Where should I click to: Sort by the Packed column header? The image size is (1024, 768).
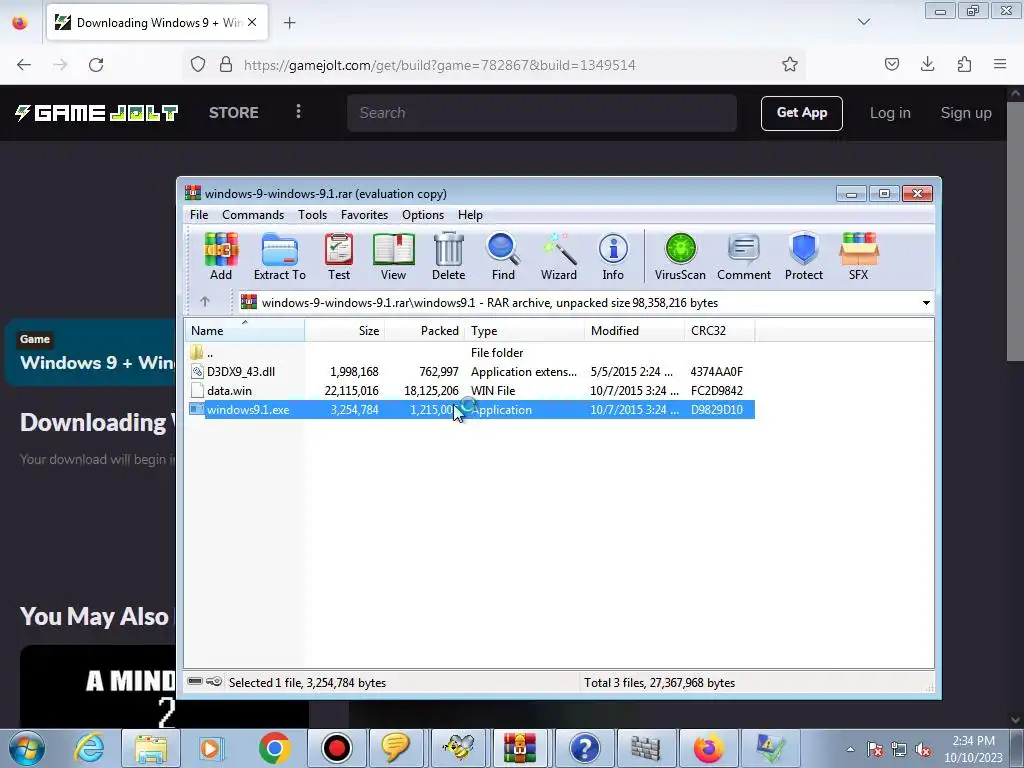click(424, 330)
